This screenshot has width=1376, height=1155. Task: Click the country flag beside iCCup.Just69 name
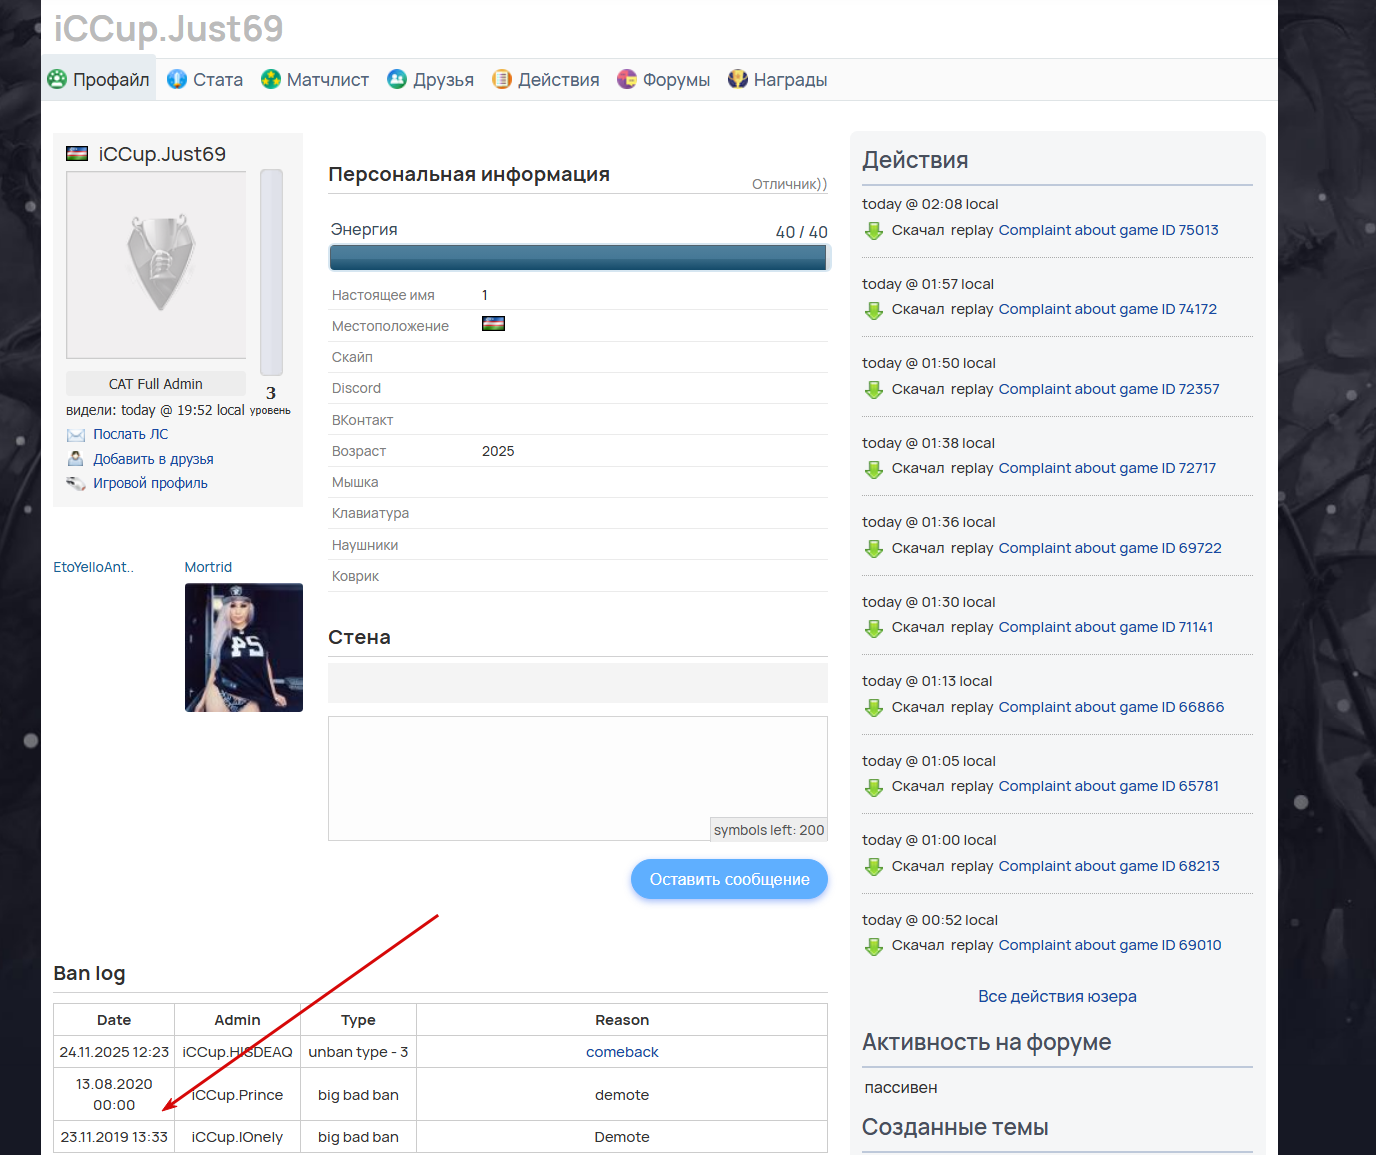pos(77,154)
